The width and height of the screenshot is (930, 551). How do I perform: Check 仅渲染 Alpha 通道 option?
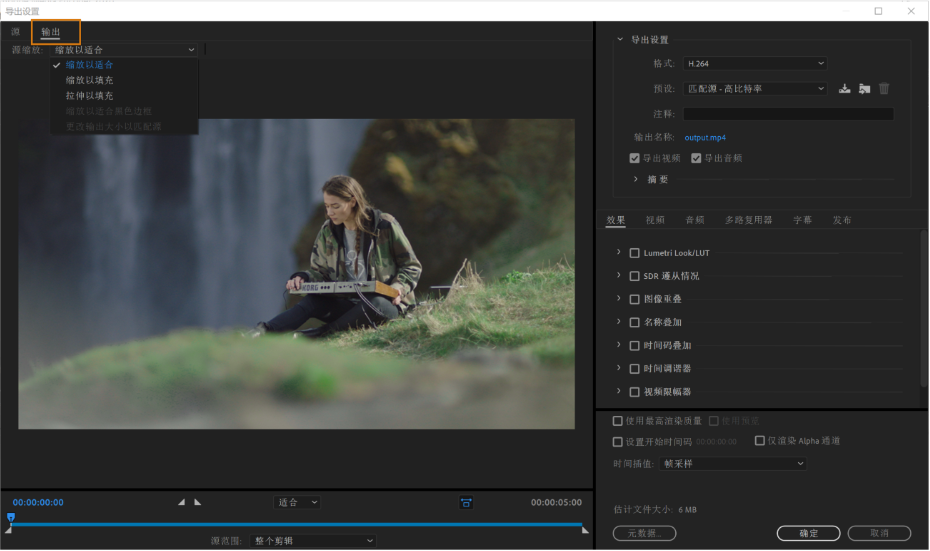[x=760, y=441]
